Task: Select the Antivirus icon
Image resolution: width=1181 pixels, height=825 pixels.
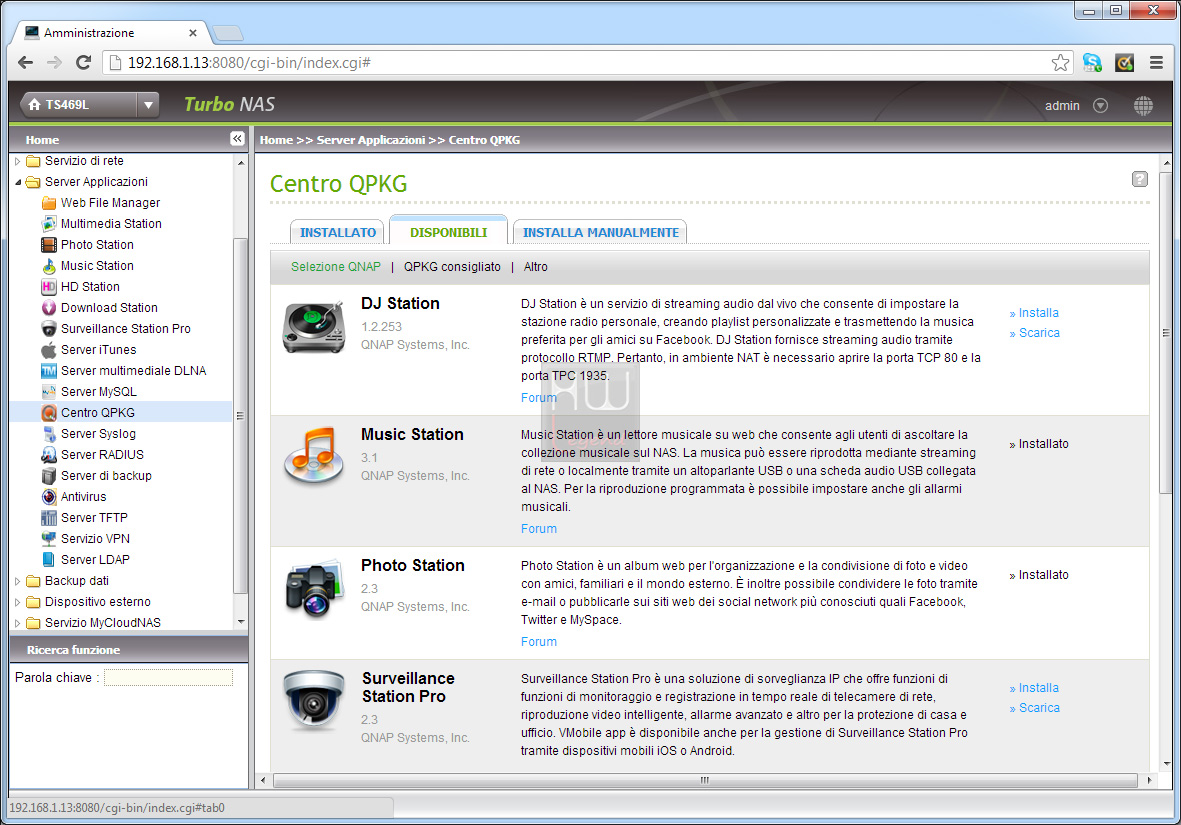Action: click(49, 497)
